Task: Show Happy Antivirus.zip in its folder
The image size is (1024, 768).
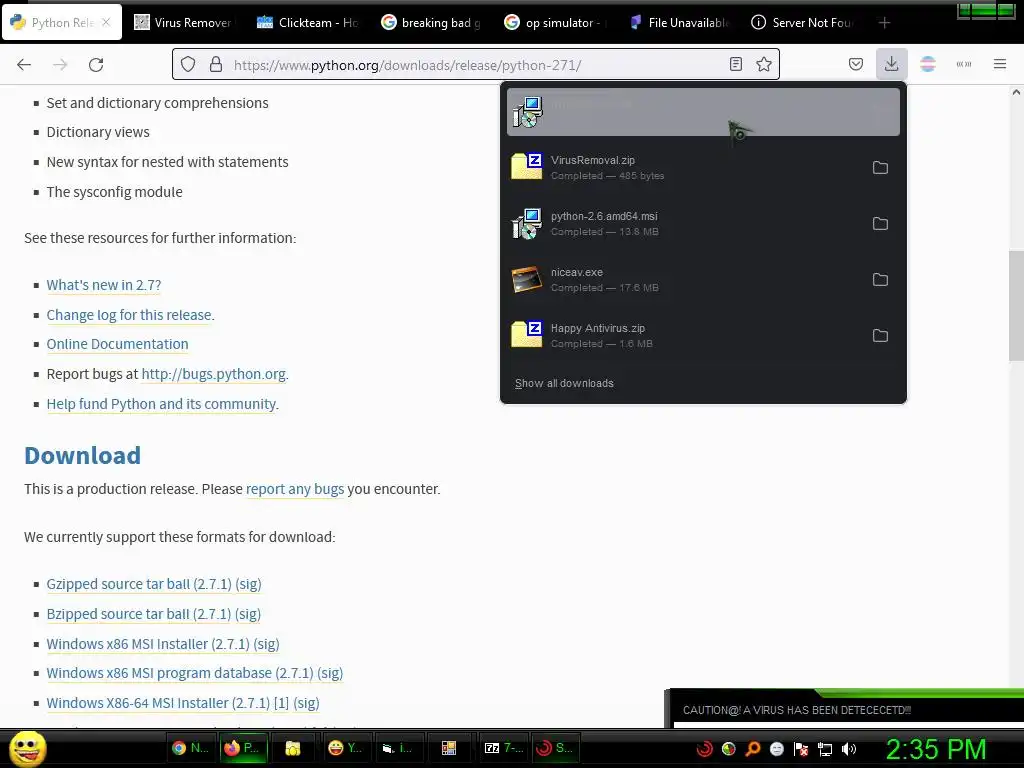Action: pos(880,336)
